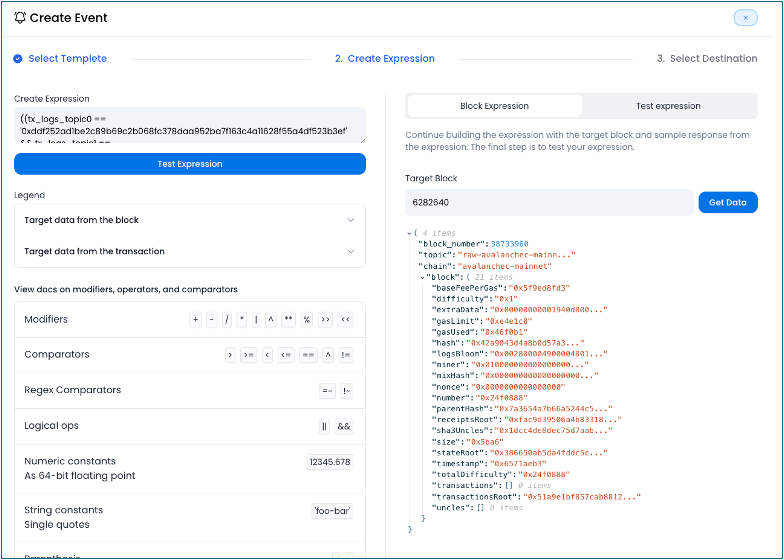Click the Modifiers row label
This screenshot has width=784, height=560.
click(46, 320)
